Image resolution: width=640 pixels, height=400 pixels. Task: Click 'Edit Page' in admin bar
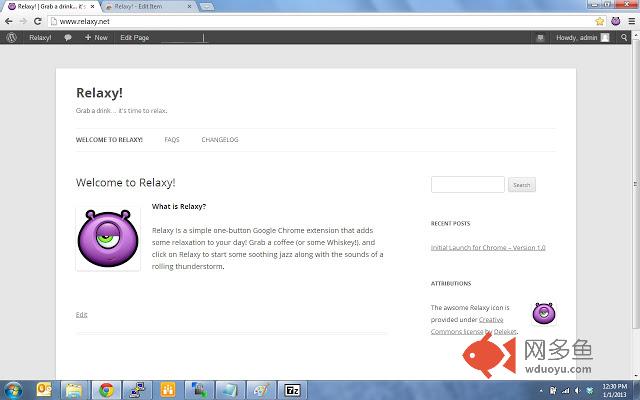coord(135,38)
